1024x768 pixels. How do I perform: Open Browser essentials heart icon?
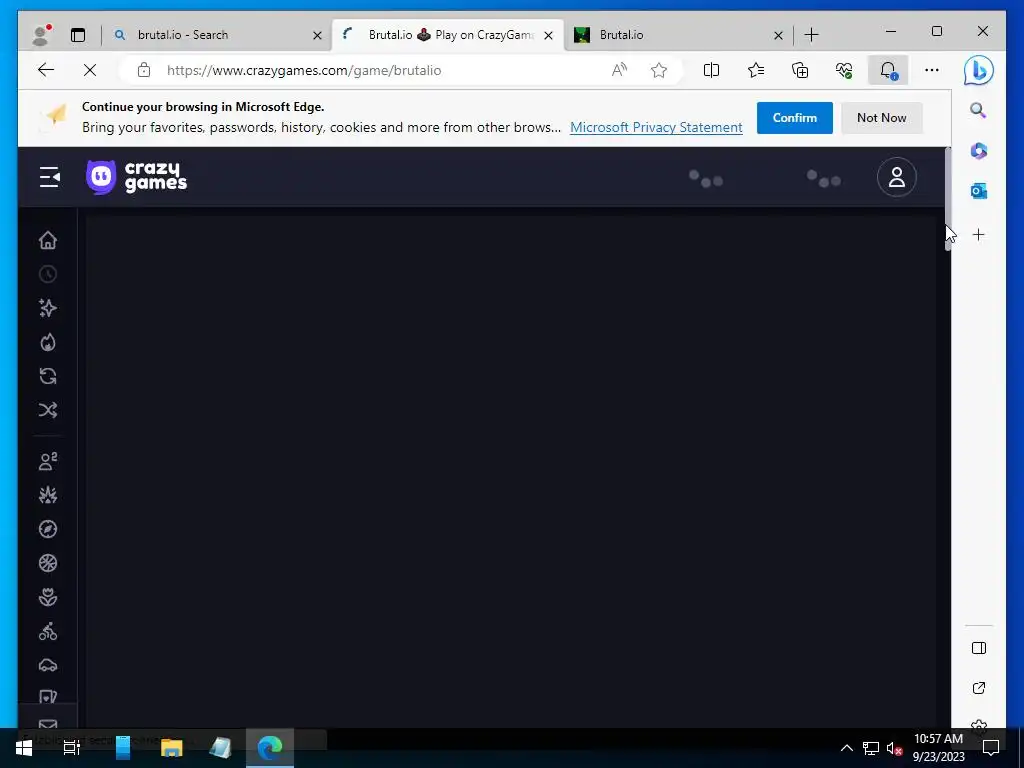(x=844, y=70)
